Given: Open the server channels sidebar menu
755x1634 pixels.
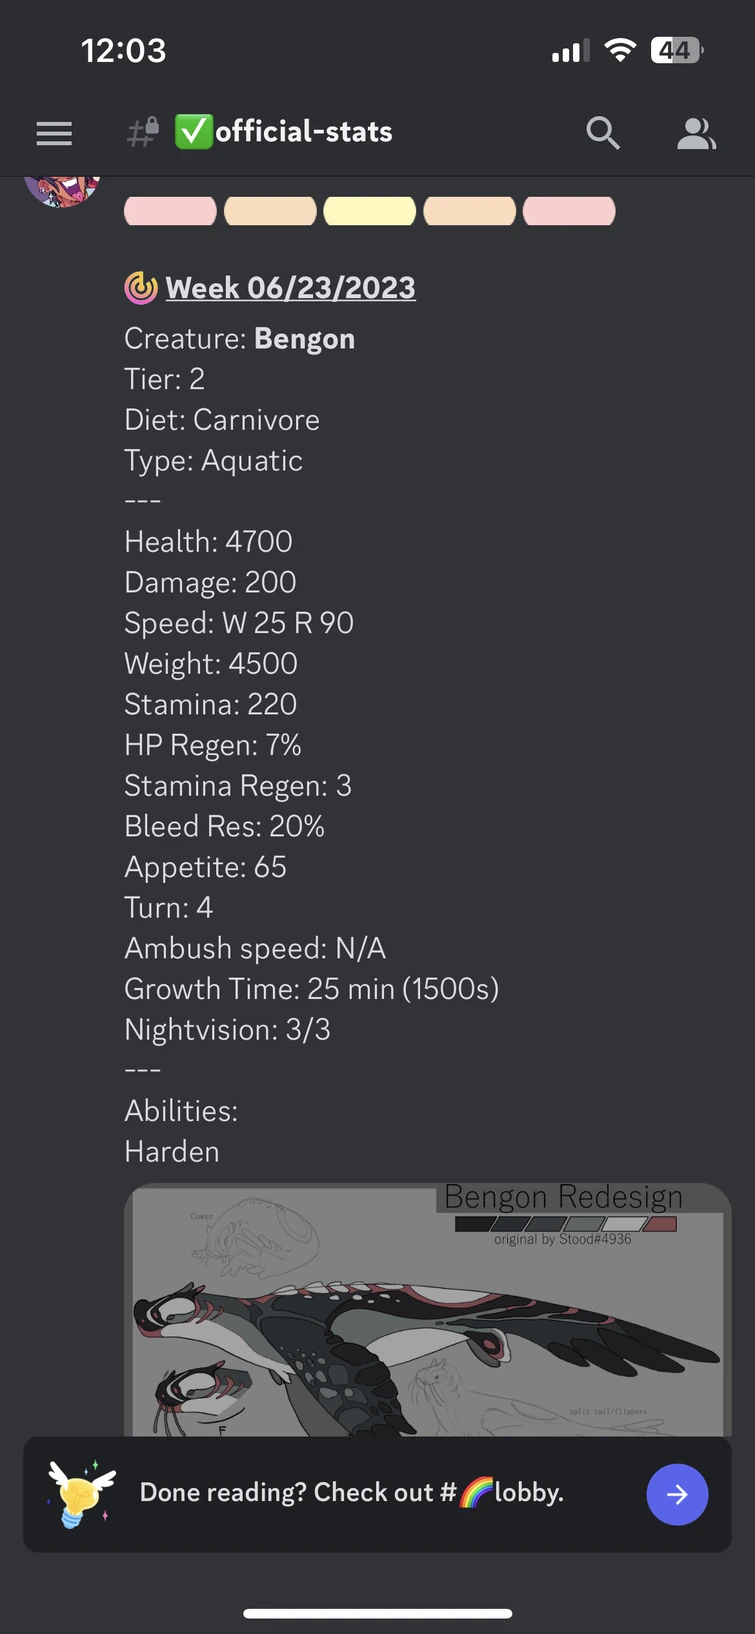Looking at the screenshot, I should point(54,132).
